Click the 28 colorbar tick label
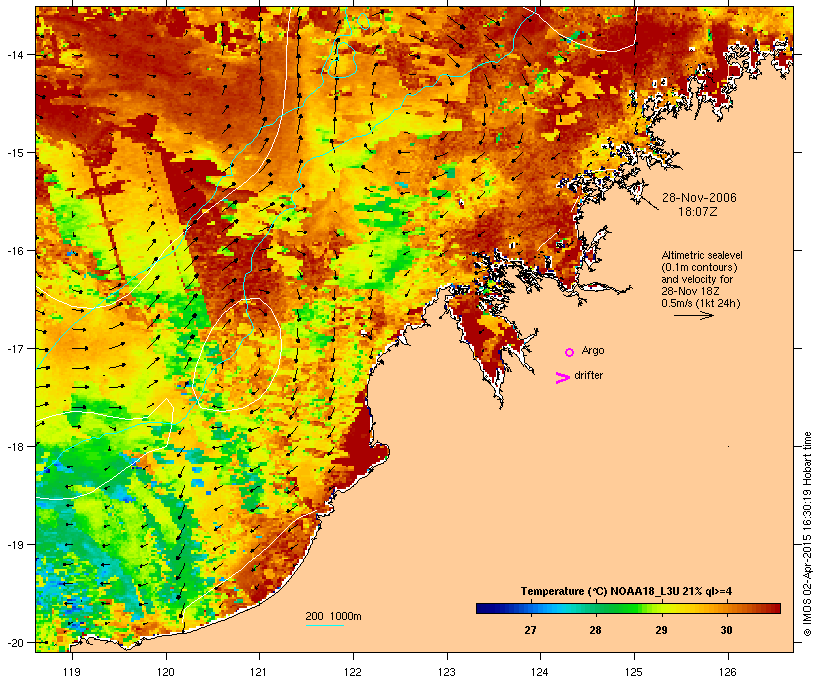 point(595,630)
